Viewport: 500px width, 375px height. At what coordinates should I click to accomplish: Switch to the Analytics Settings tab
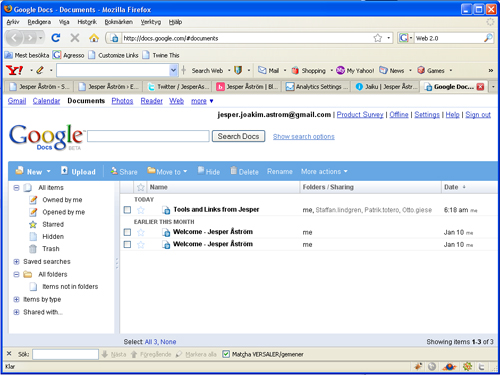pos(317,87)
